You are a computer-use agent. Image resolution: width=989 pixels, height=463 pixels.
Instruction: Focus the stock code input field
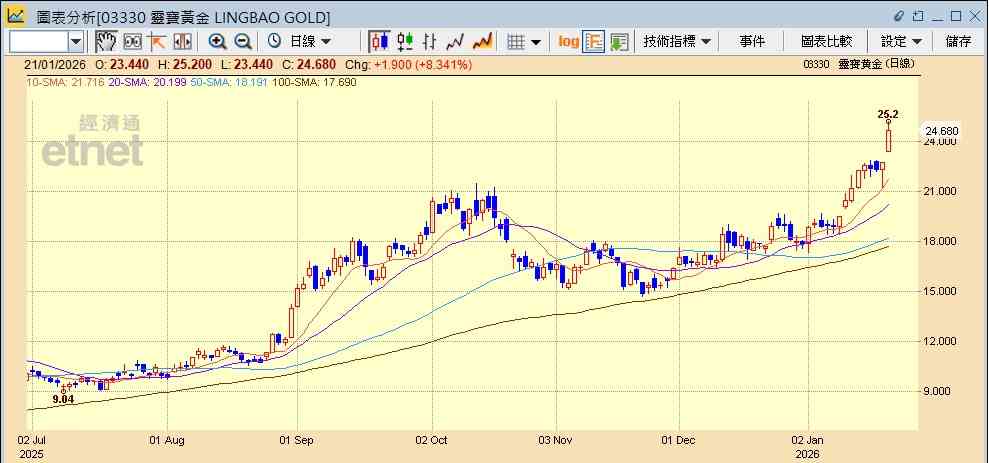pyautogui.click(x=39, y=42)
